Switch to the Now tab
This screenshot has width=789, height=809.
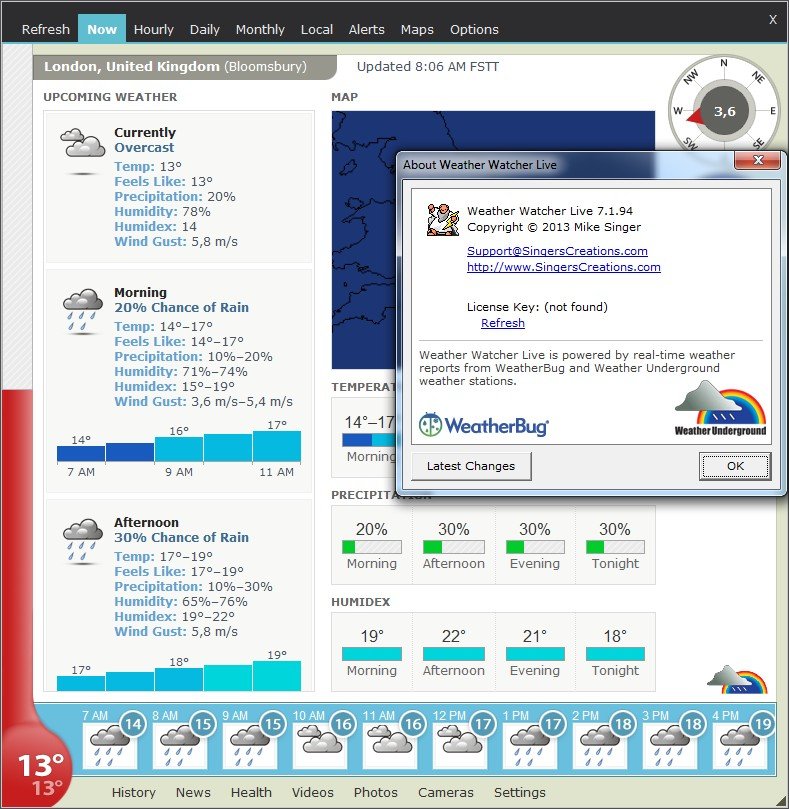102,29
